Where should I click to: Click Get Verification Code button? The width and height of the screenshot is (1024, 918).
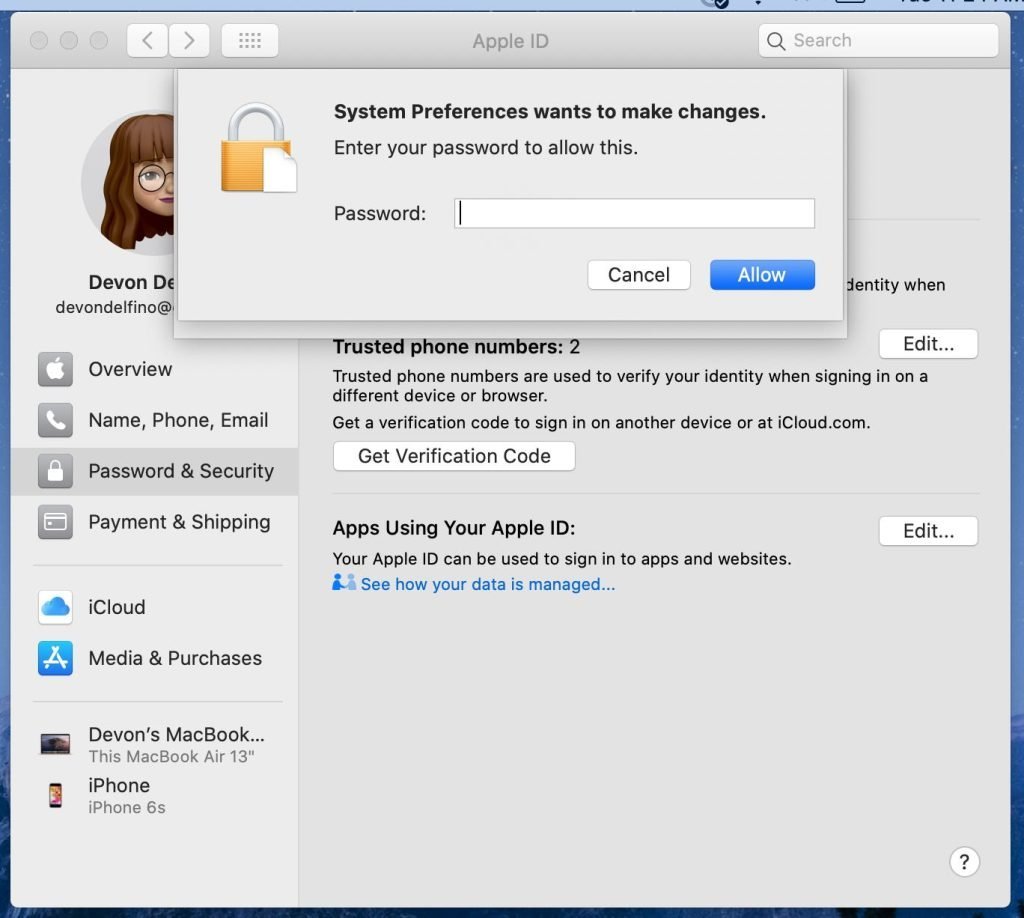coord(454,456)
